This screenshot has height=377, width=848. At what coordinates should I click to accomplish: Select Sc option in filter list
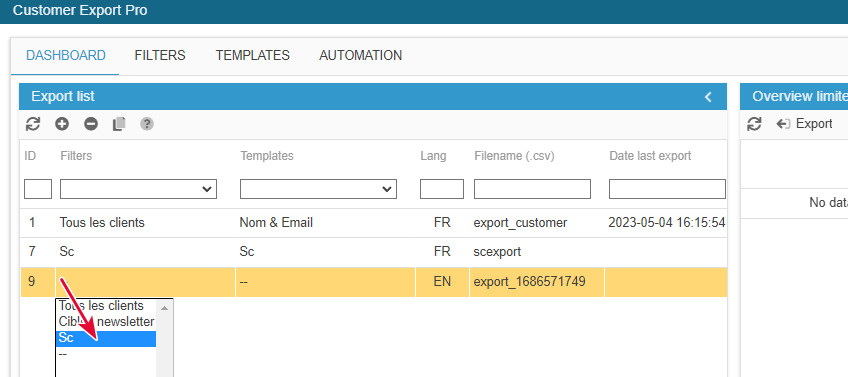coord(106,338)
